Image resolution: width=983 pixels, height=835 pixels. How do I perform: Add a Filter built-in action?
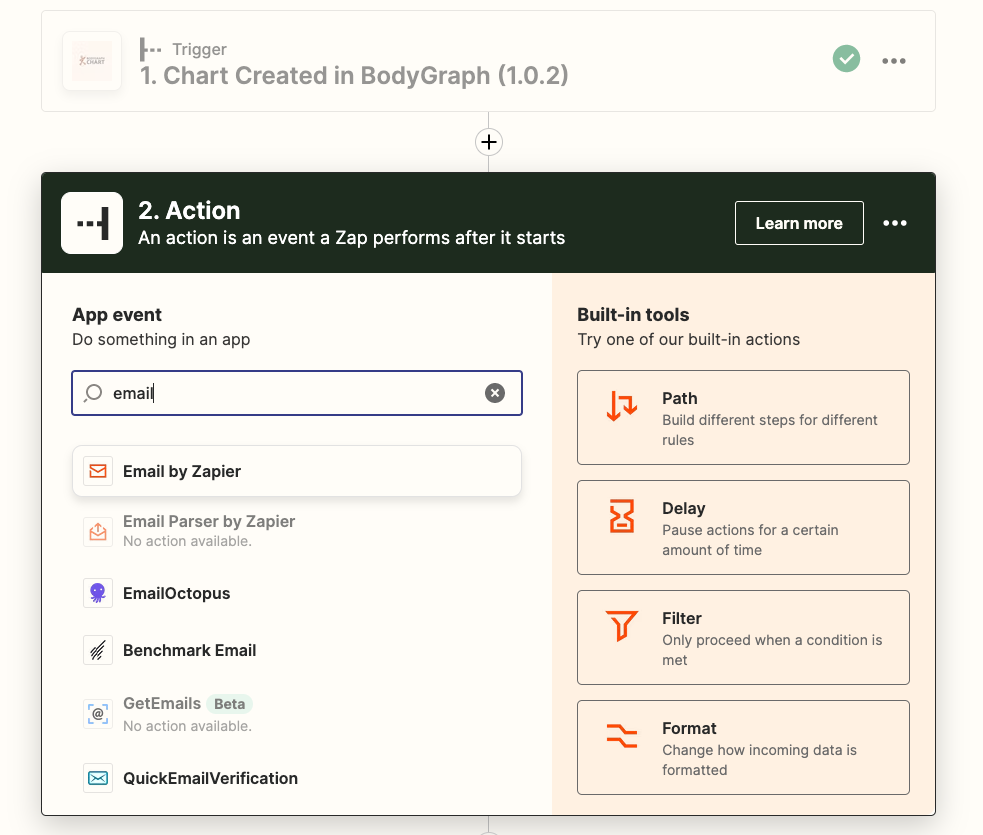pyautogui.click(x=744, y=638)
